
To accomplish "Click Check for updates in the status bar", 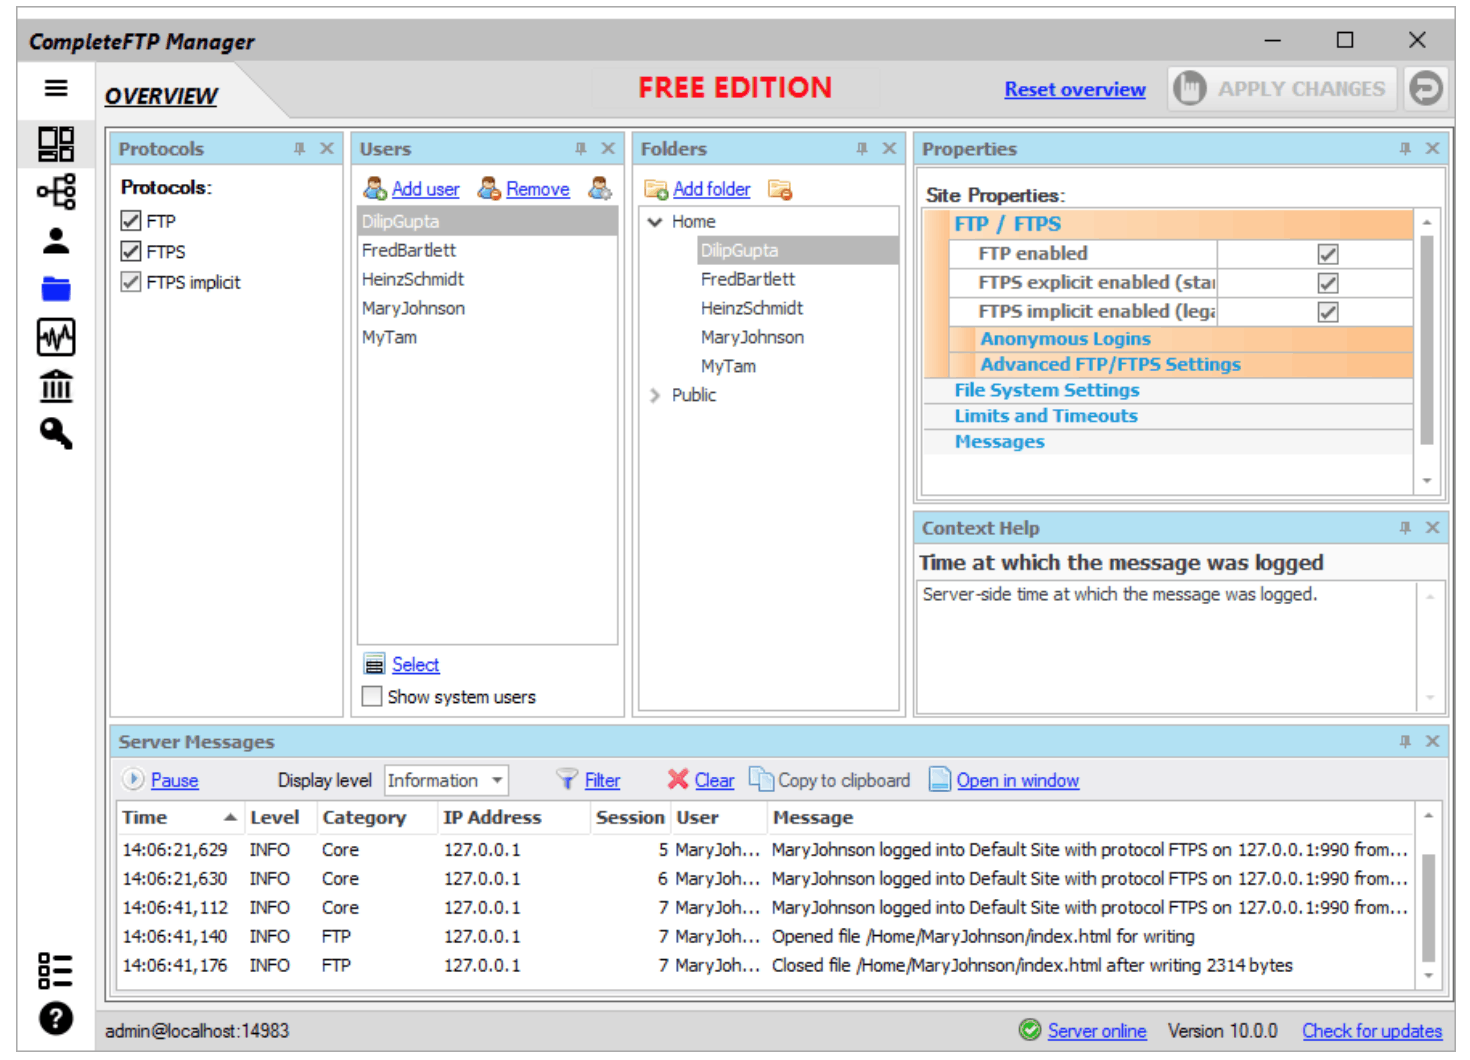I will point(1372,1031).
